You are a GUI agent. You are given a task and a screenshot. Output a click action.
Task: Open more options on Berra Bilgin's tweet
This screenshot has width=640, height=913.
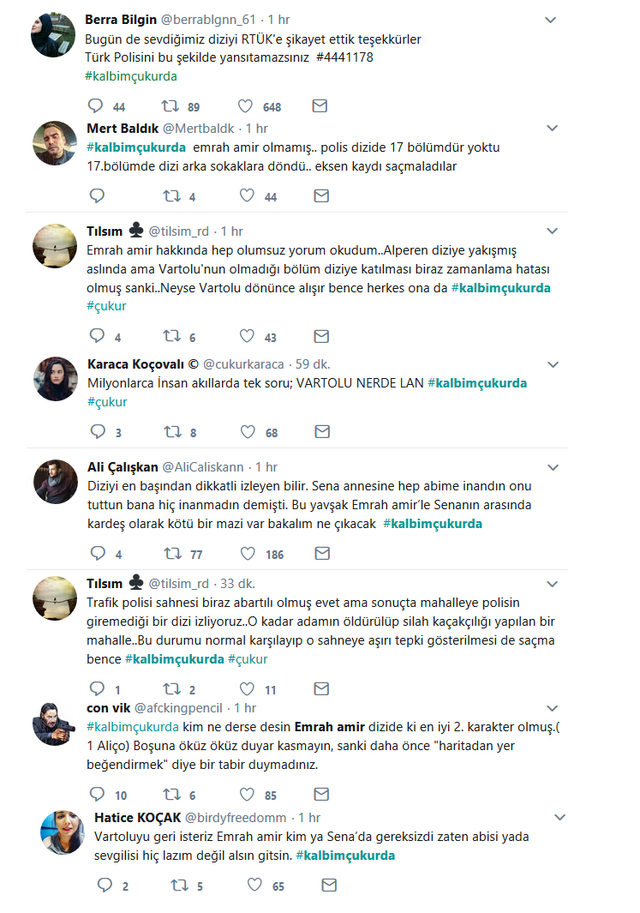point(551,20)
